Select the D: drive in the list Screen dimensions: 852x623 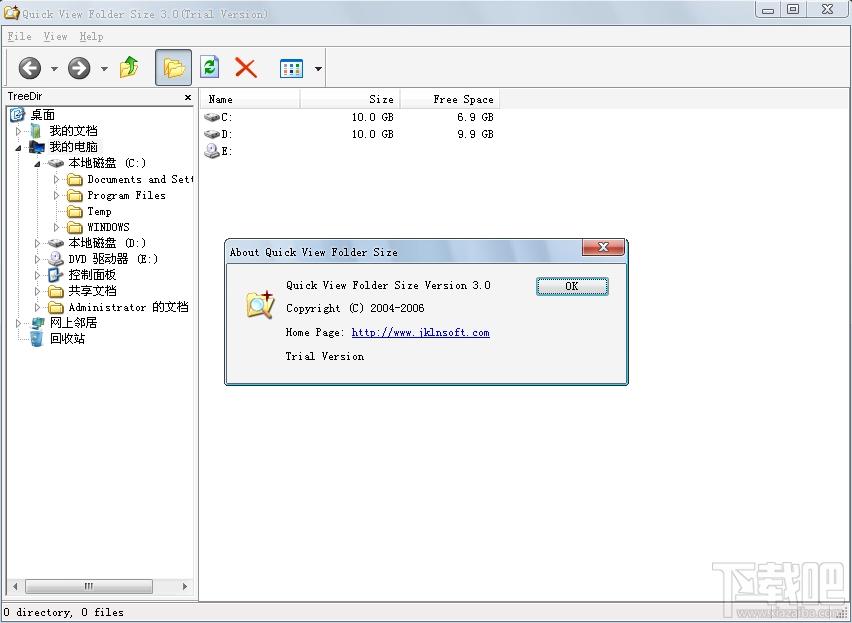point(226,134)
